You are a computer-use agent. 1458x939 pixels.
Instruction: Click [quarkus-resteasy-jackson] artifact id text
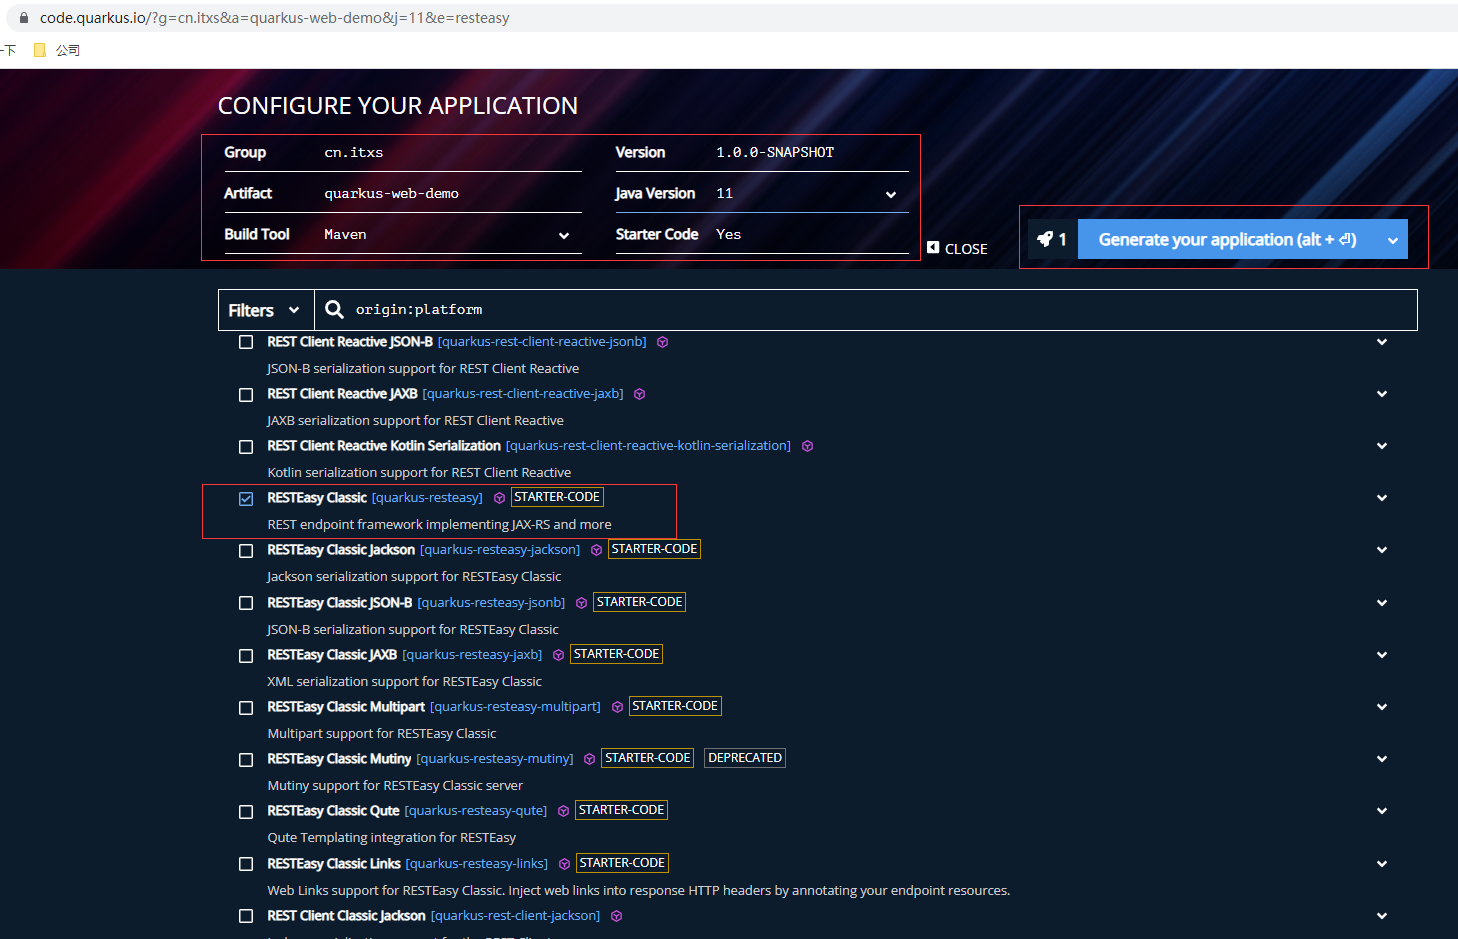500,550
